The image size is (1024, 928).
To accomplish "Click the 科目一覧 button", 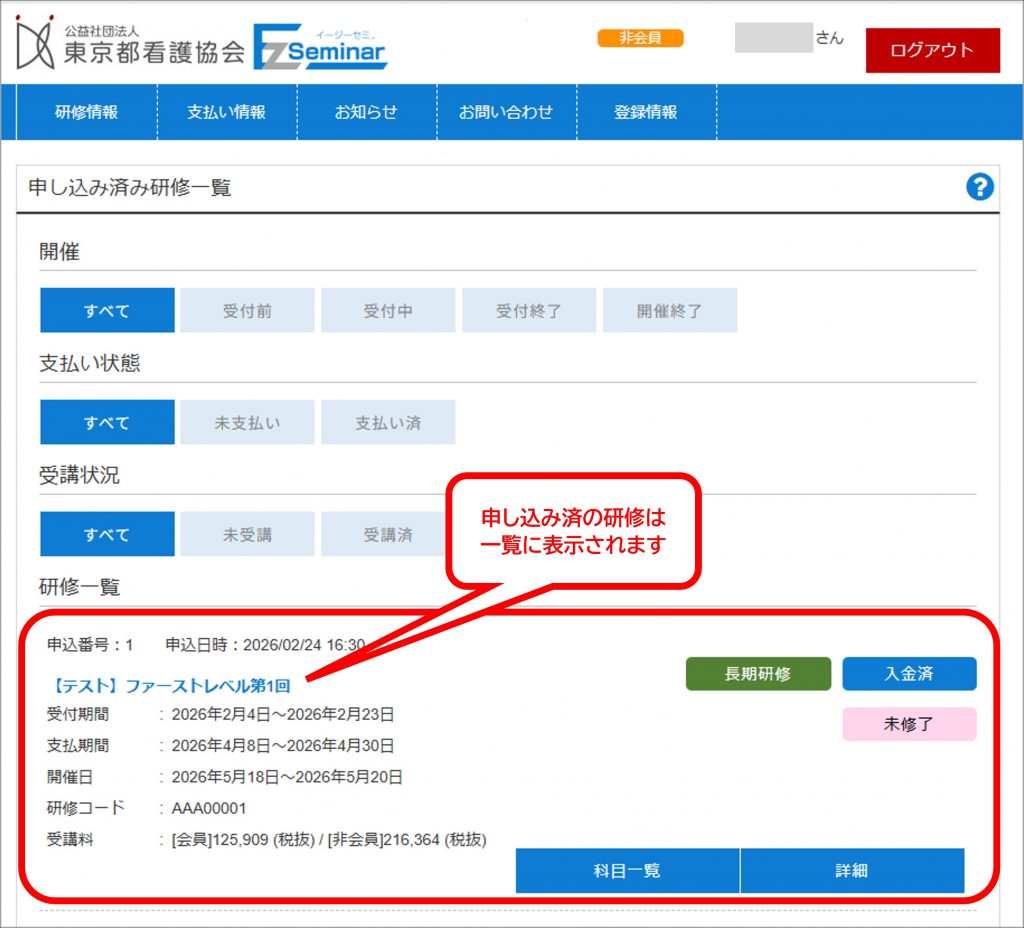I will [x=627, y=871].
